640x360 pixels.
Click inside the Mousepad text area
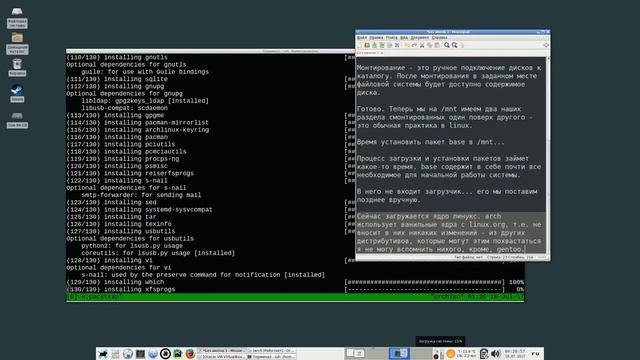[x=451, y=155]
